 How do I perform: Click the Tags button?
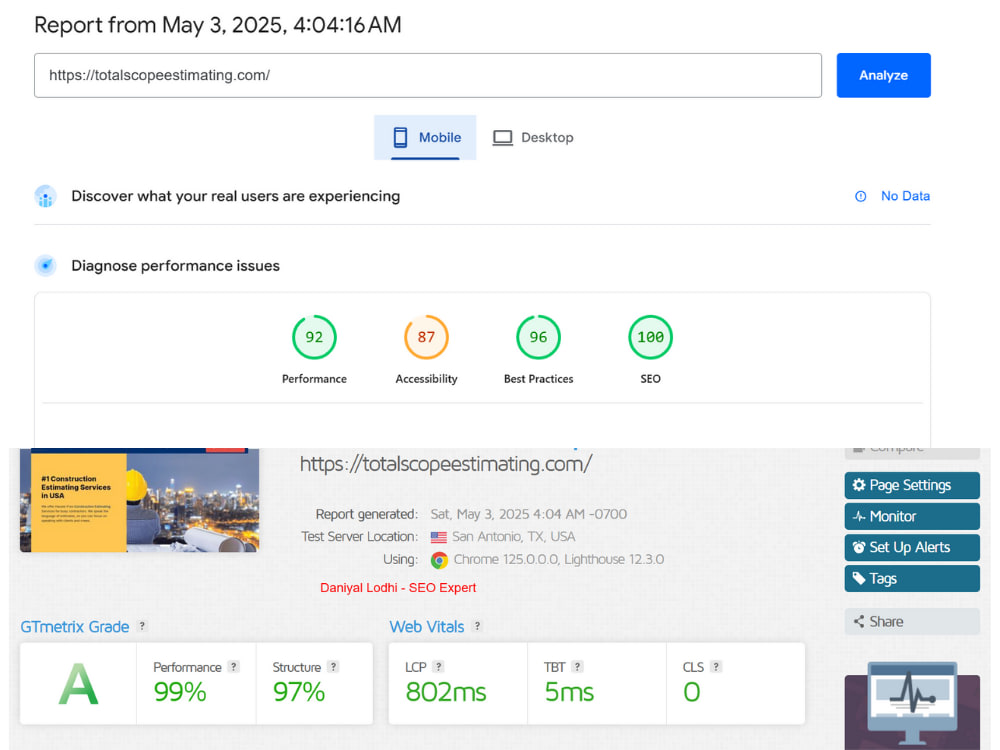click(912, 578)
